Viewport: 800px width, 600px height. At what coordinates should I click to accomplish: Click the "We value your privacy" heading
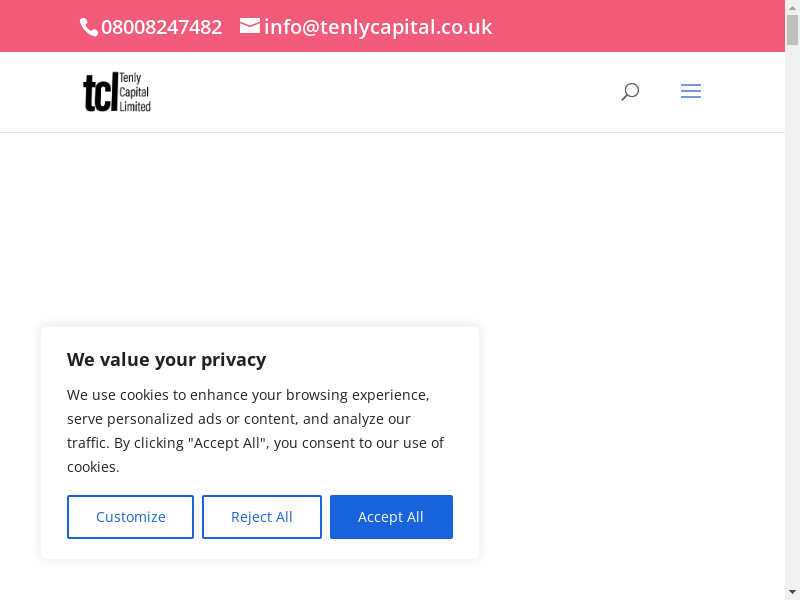click(x=166, y=360)
